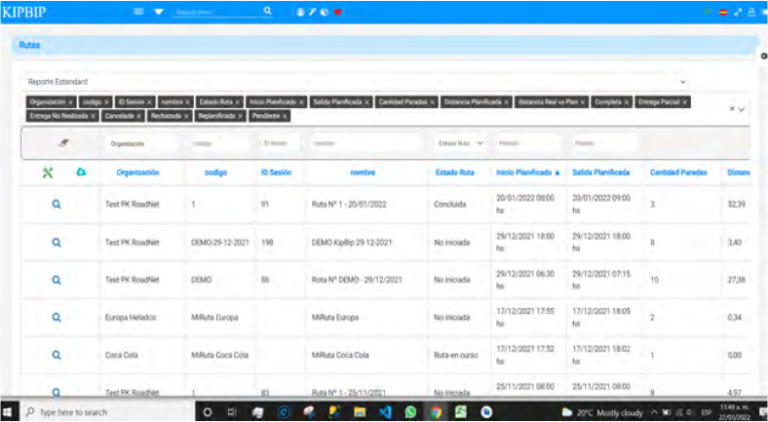Click the eraser clear-filters icon
The width and height of the screenshot is (768, 422).
tap(64, 143)
